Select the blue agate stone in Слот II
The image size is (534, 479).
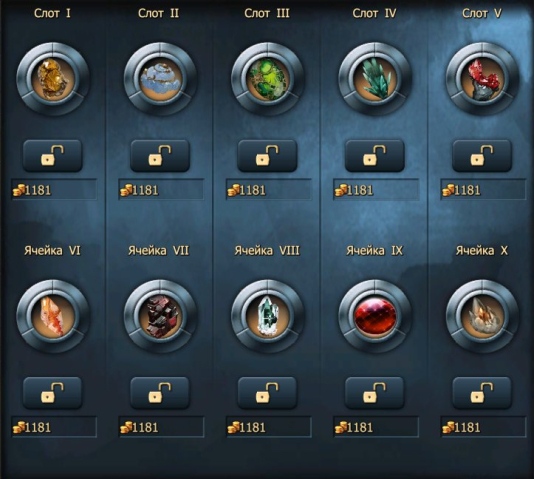tap(160, 79)
